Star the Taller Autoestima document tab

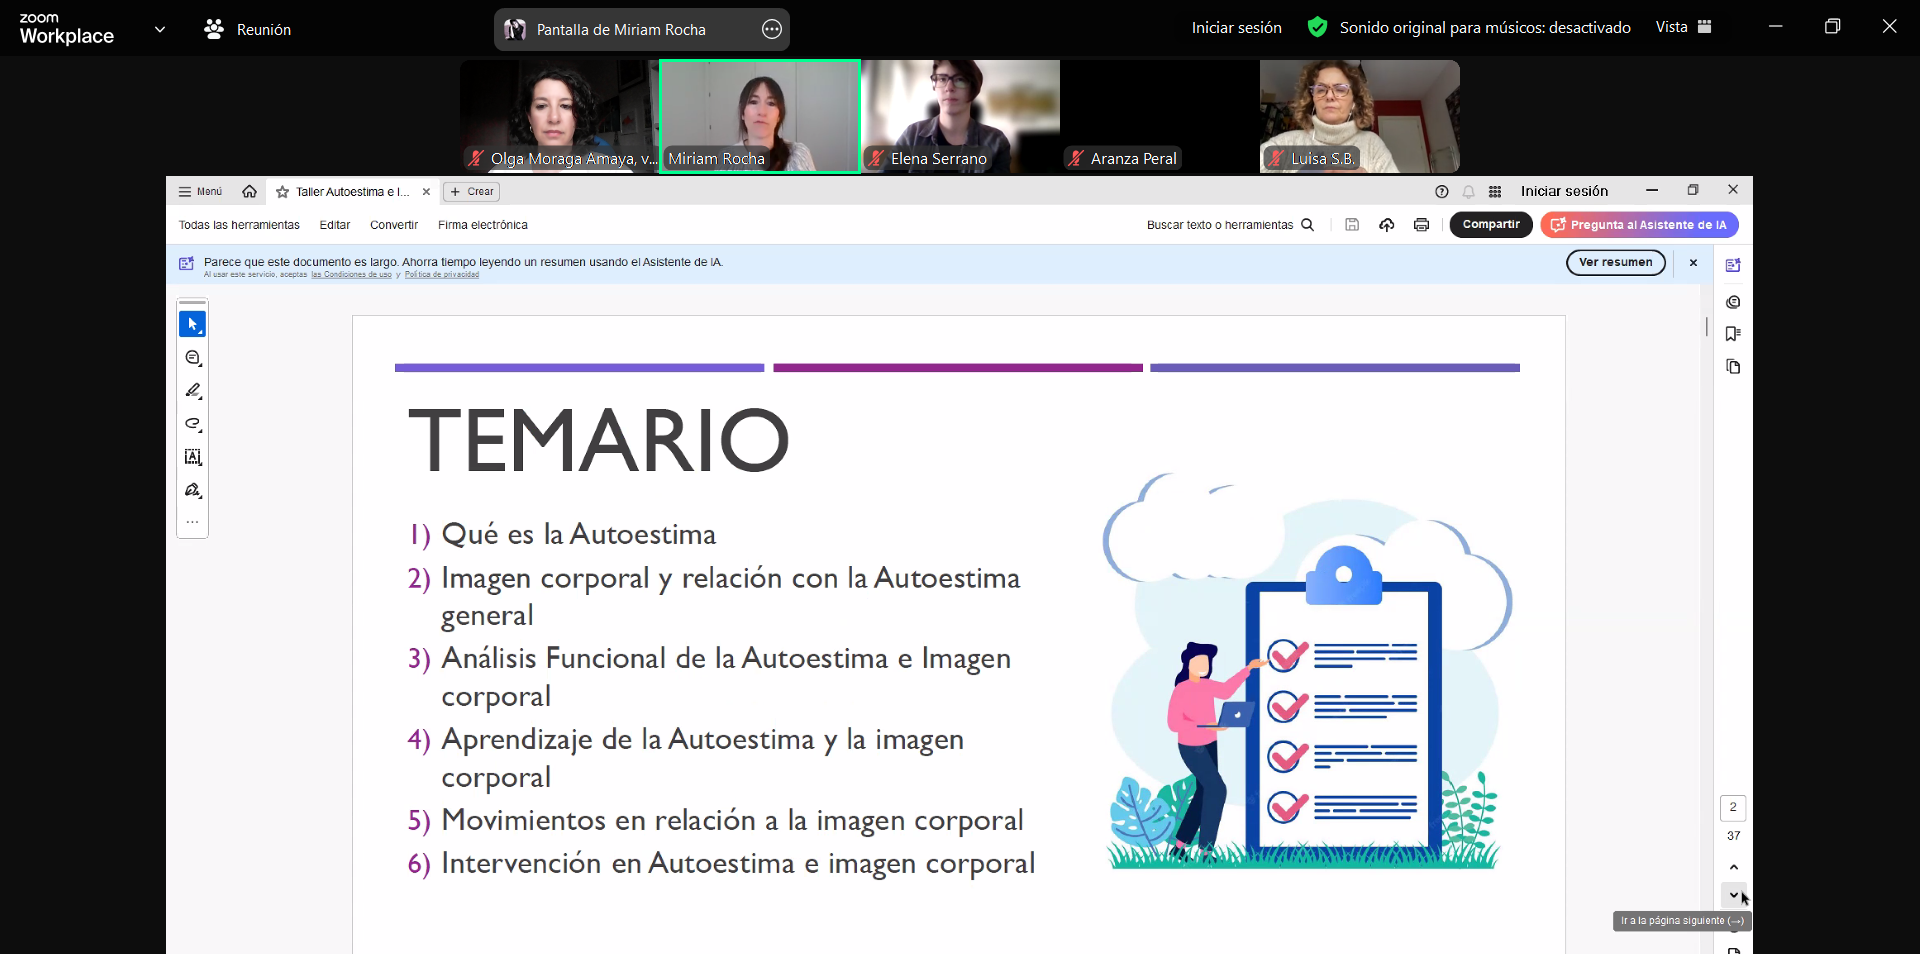pyautogui.click(x=283, y=192)
